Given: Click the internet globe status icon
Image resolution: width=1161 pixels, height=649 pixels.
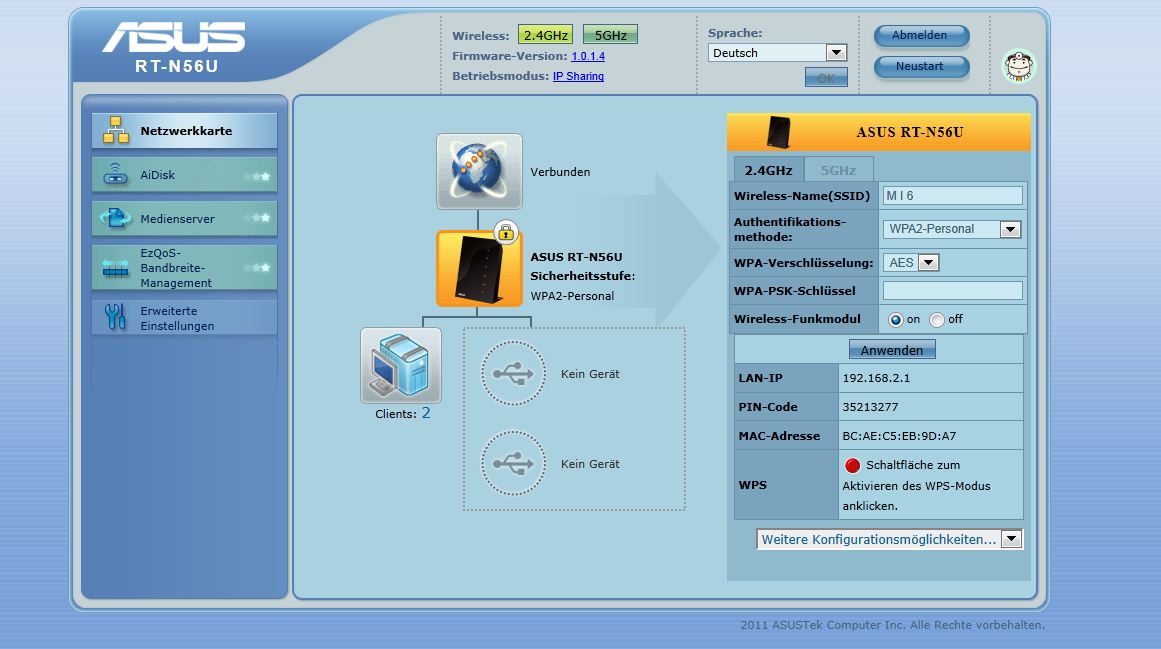Looking at the screenshot, I should pyautogui.click(x=479, y=171).
